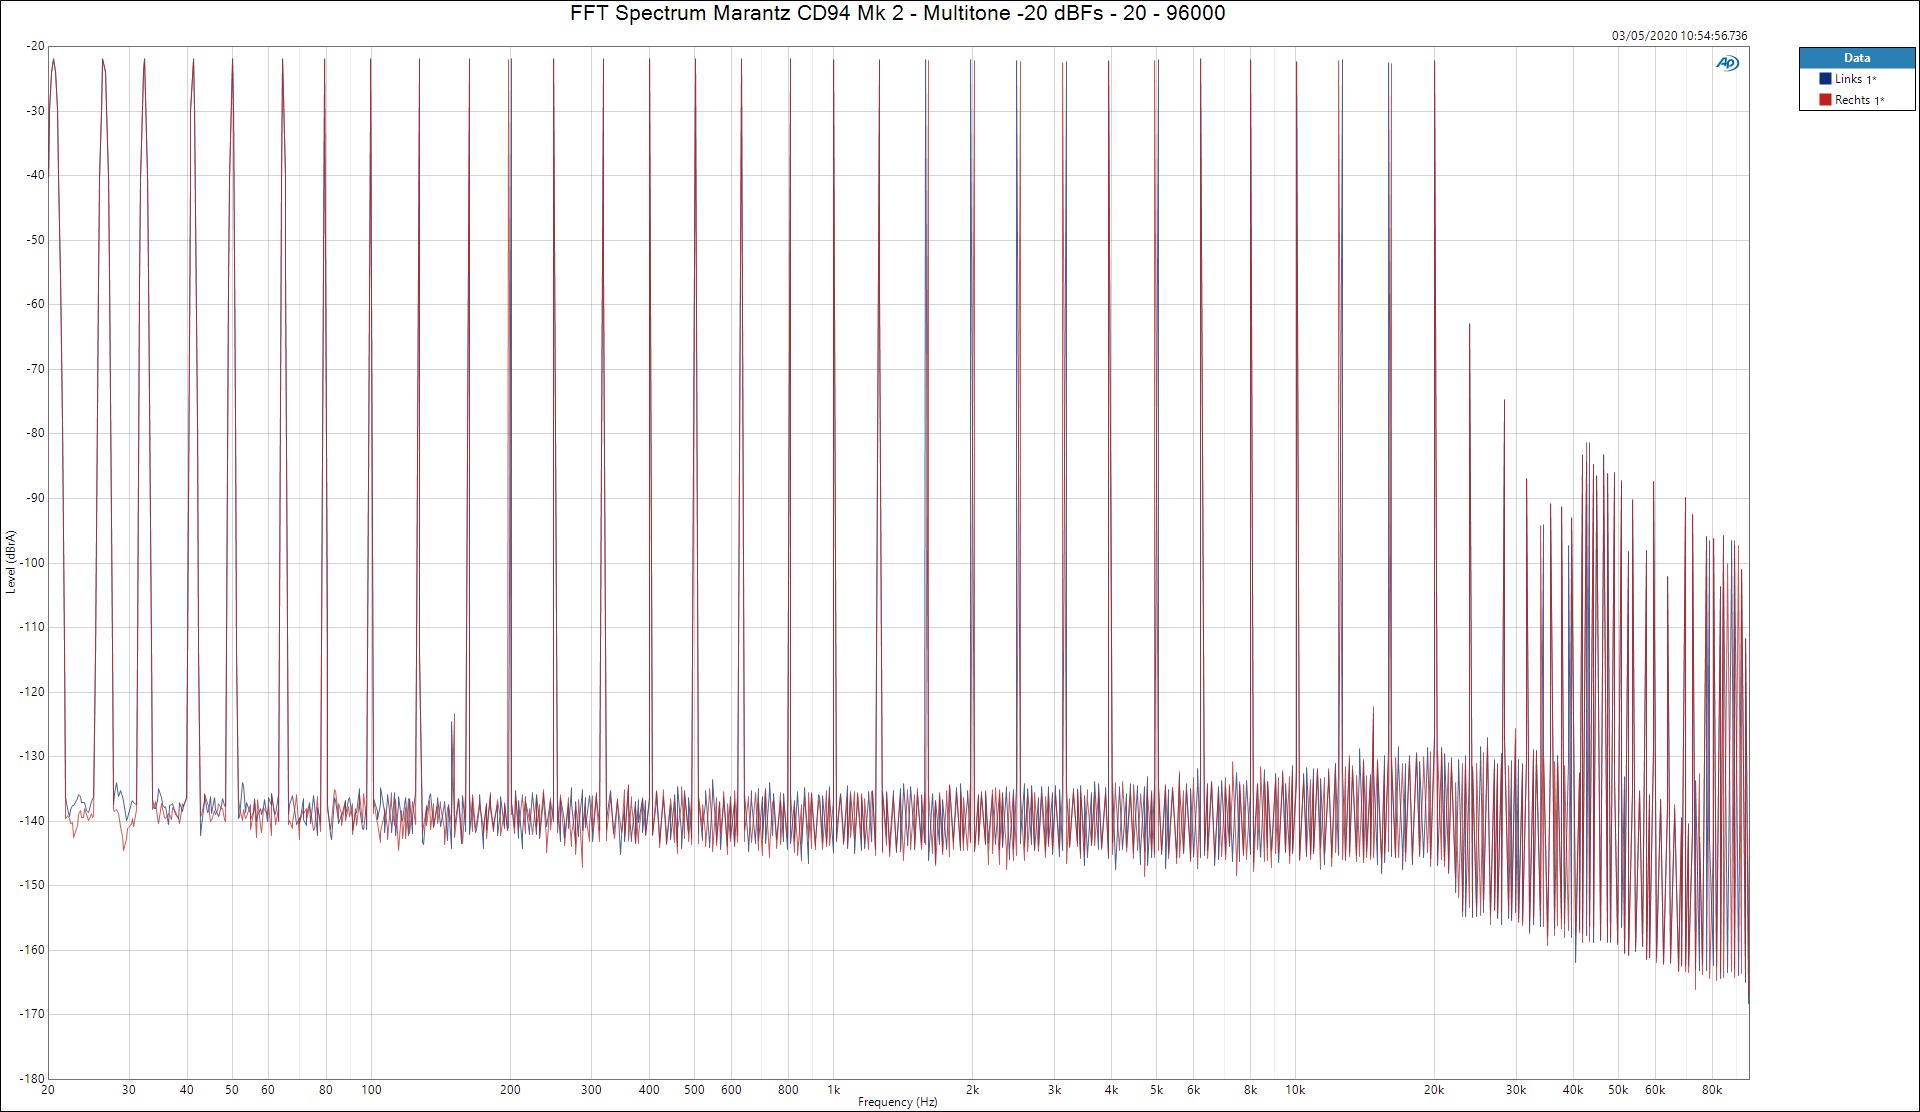The image size is (1920, 1112).
Task: Click the Level (dBrA) axis label
Action: point(10,561)
